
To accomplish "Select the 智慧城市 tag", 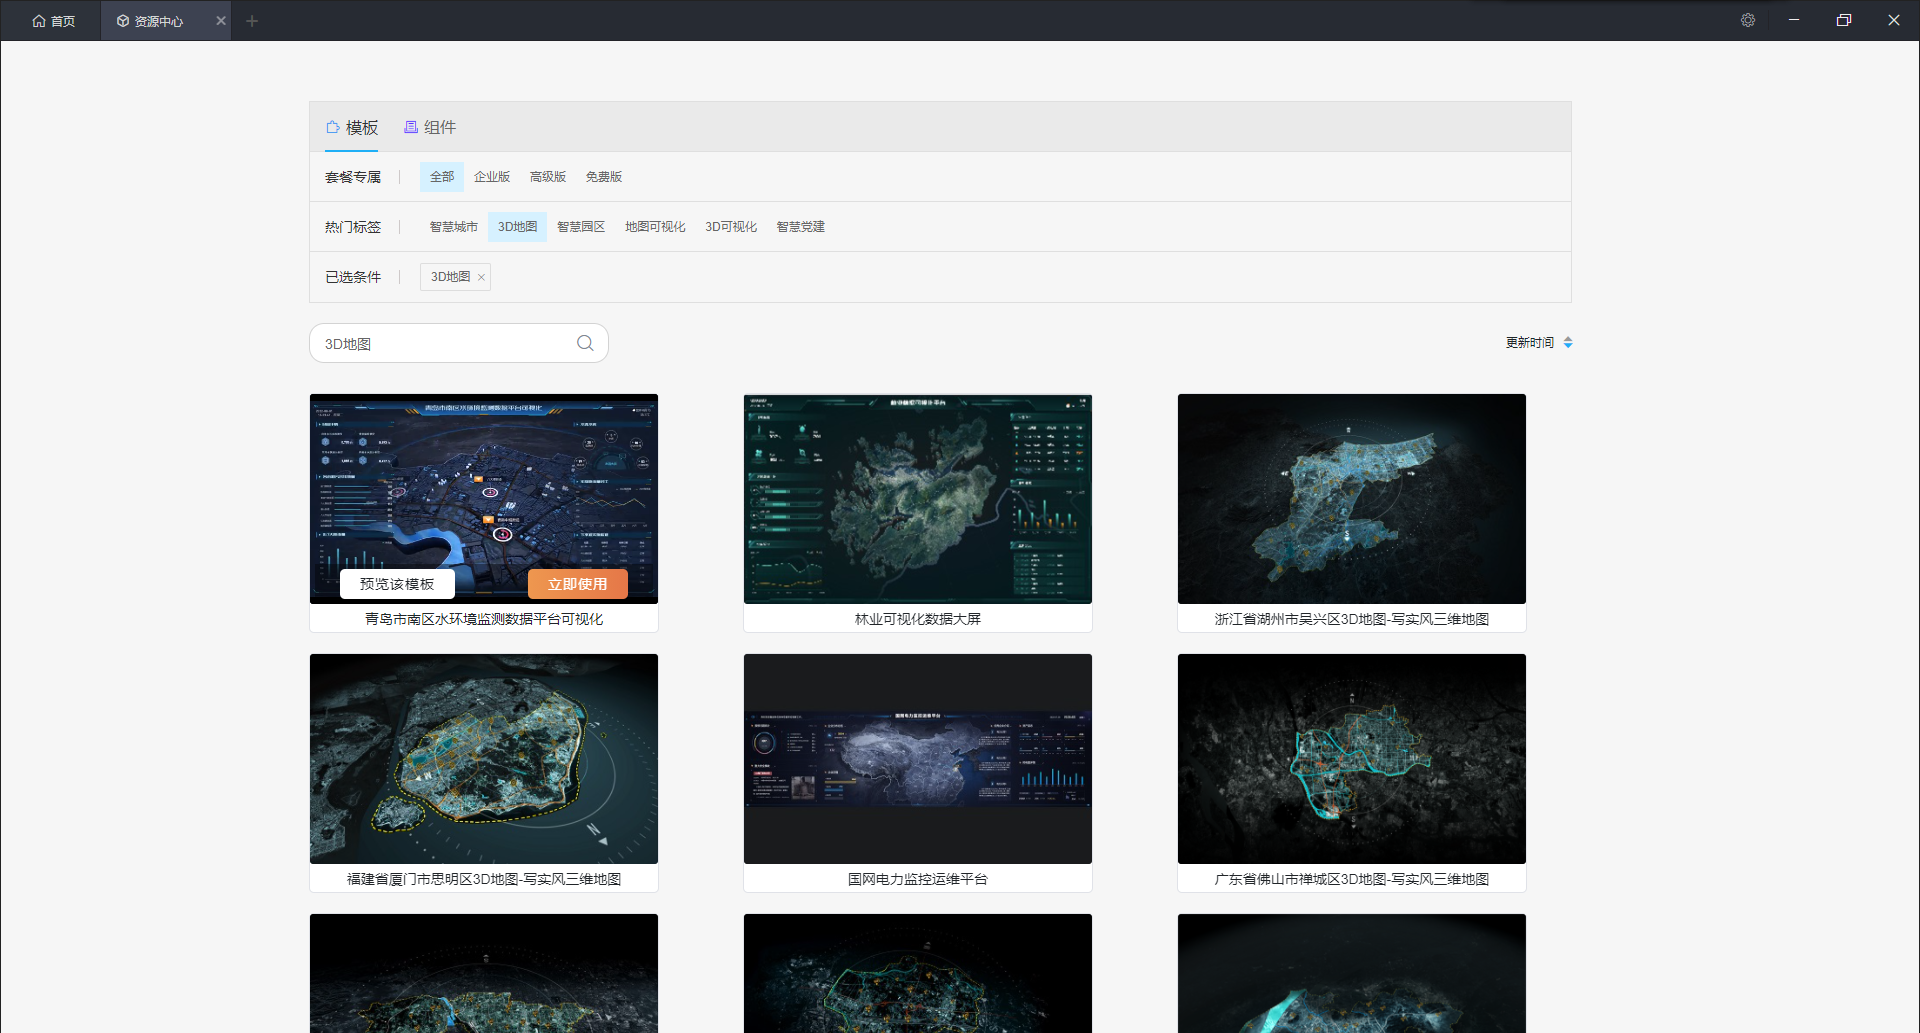I will click(454, 227).
